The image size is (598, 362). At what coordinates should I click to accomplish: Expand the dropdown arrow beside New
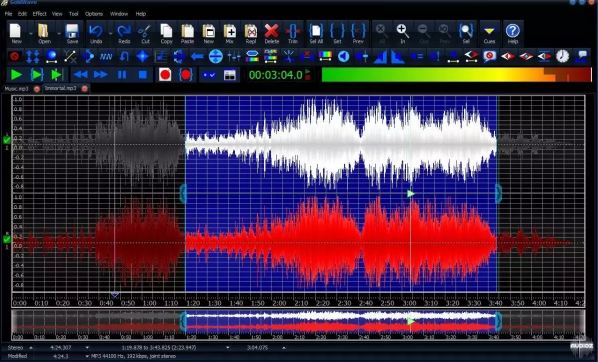[x=31, y=34]
